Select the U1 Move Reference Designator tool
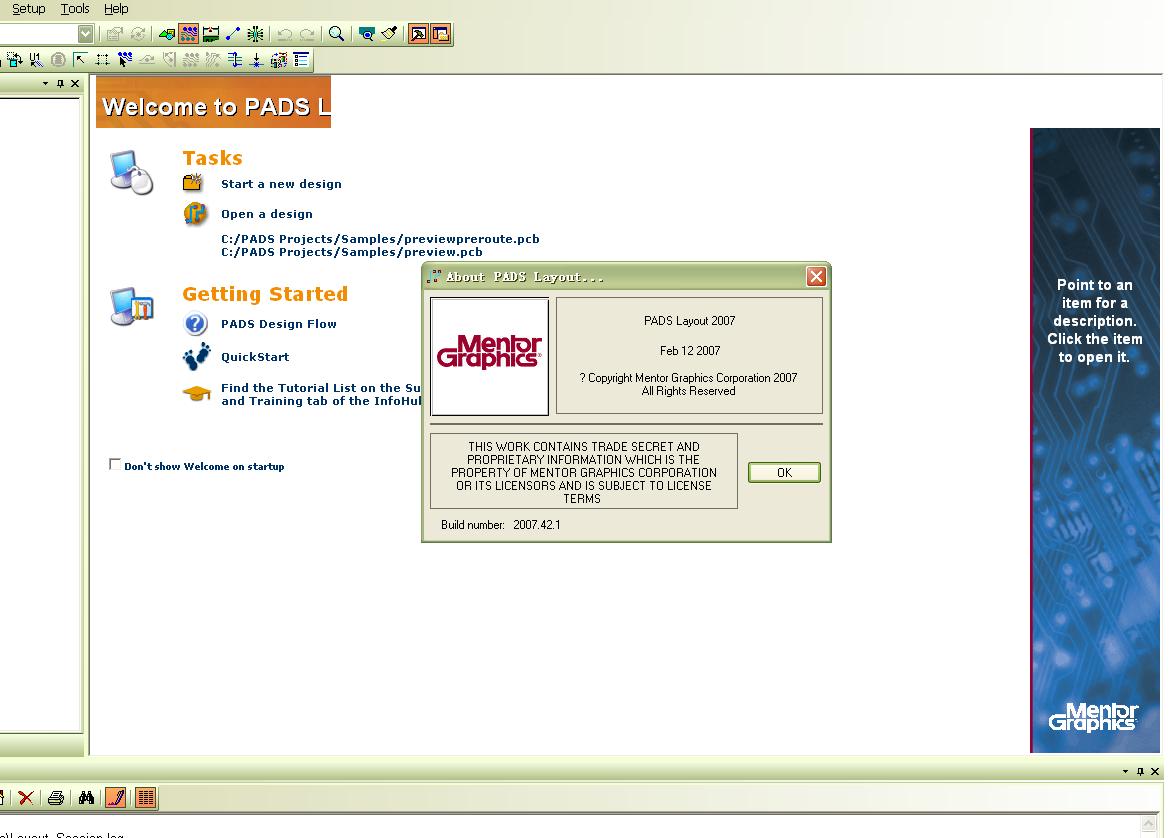Image resolution: width=1171 pixels, height=838 pixels. click(36, 60)
